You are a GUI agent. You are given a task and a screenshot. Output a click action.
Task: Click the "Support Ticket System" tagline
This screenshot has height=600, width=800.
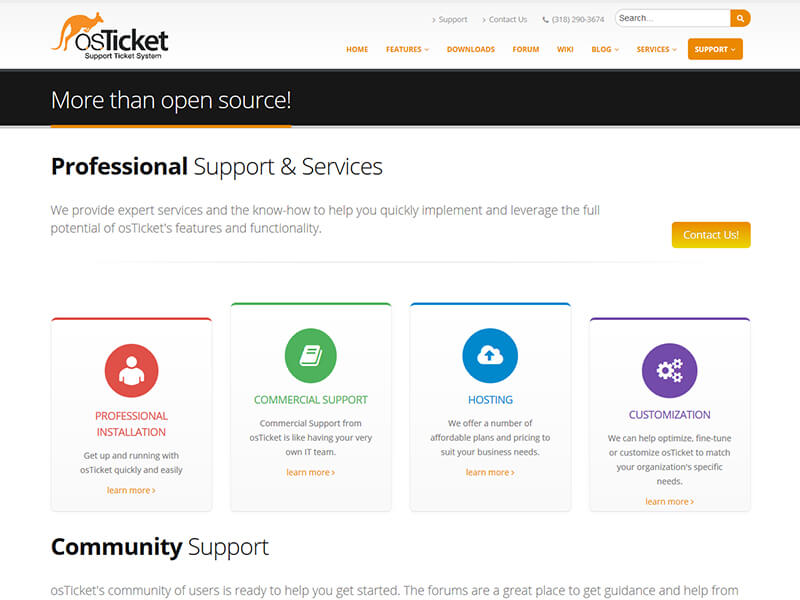[123, 56]
